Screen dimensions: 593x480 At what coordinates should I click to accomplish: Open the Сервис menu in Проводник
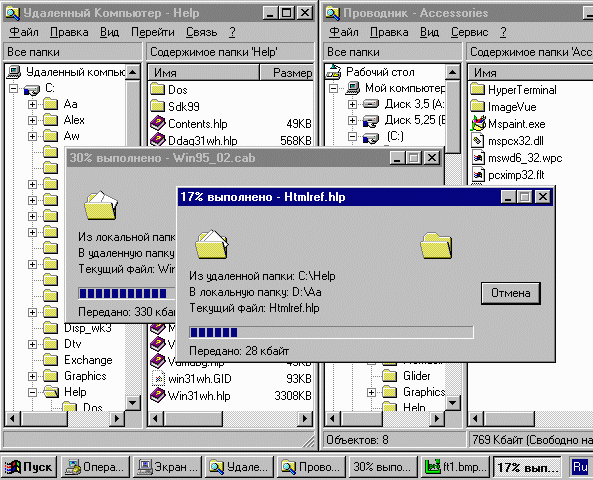pos(469,32)
